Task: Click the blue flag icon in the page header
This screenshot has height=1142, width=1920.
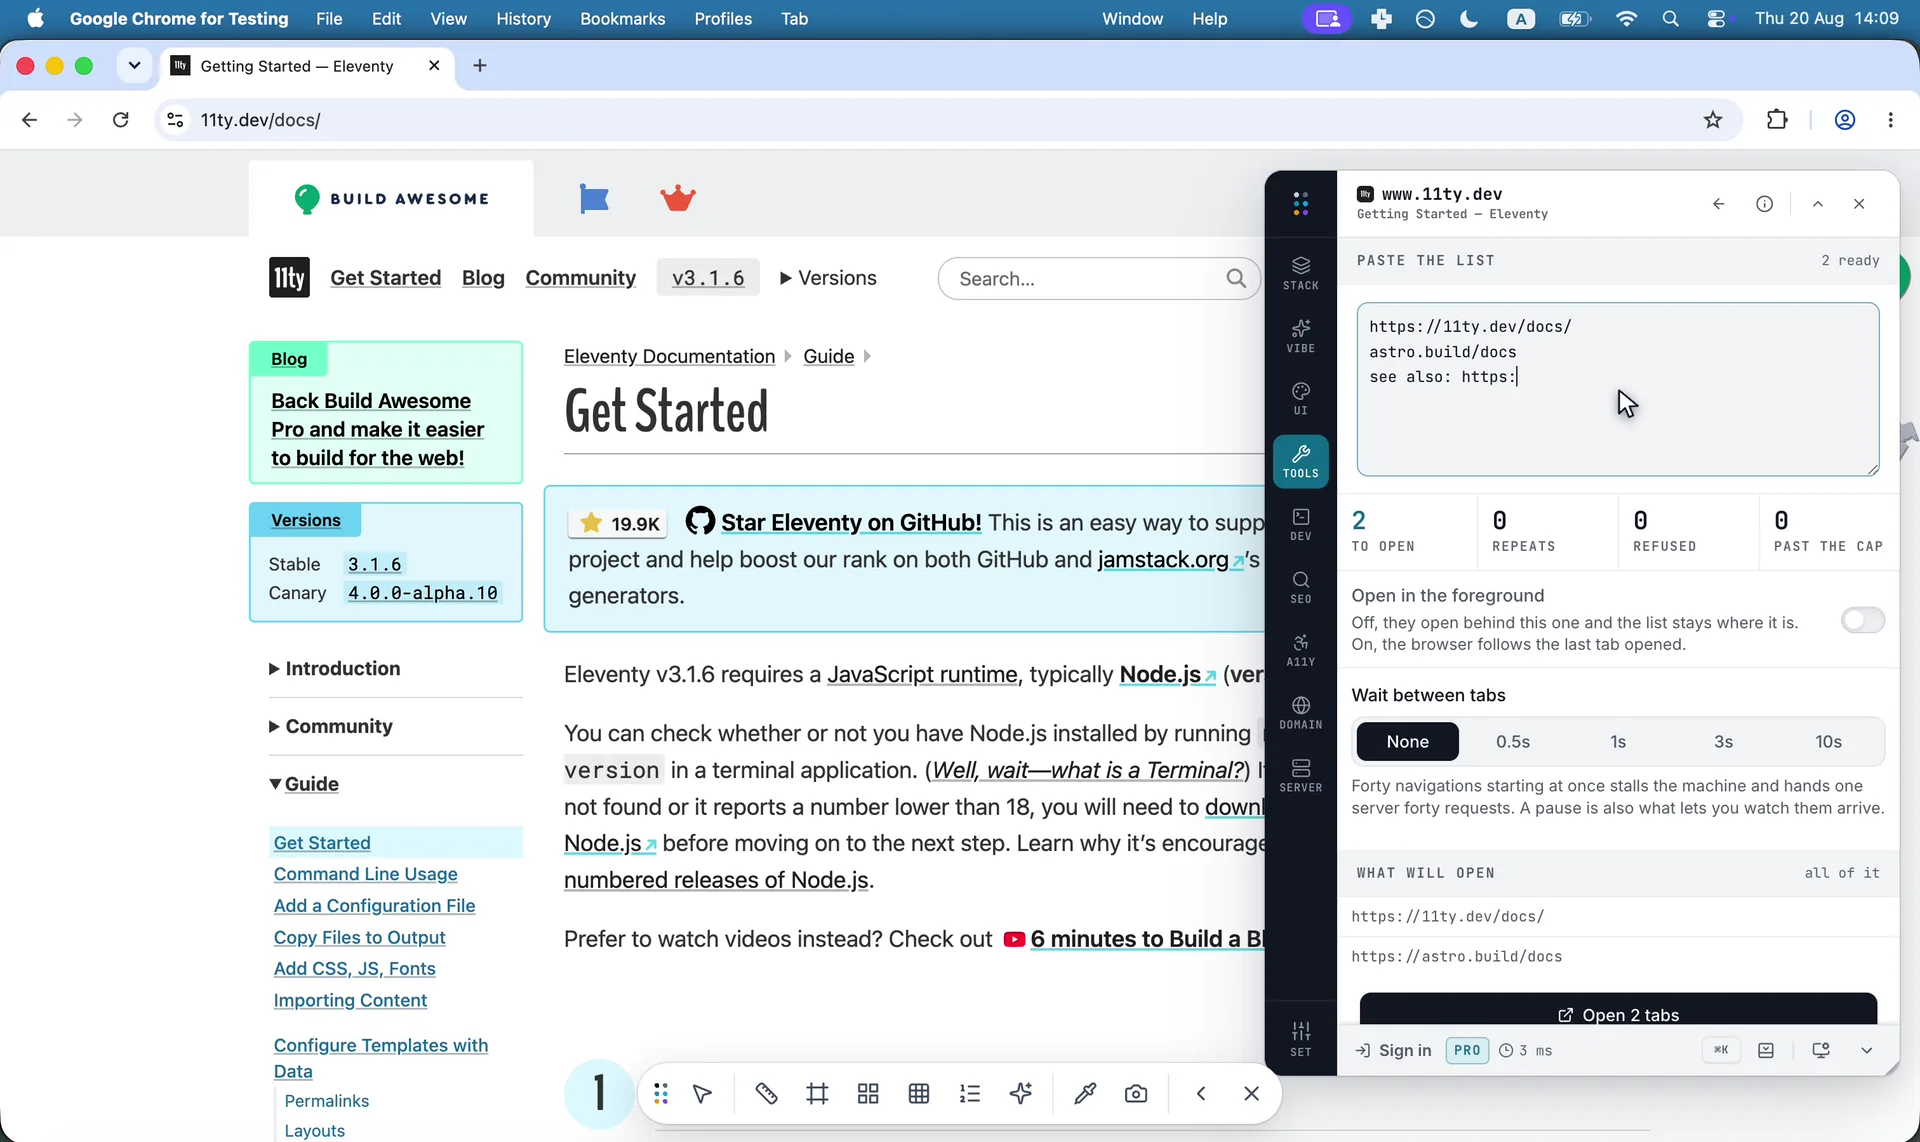Action: [x=594, y=199]
